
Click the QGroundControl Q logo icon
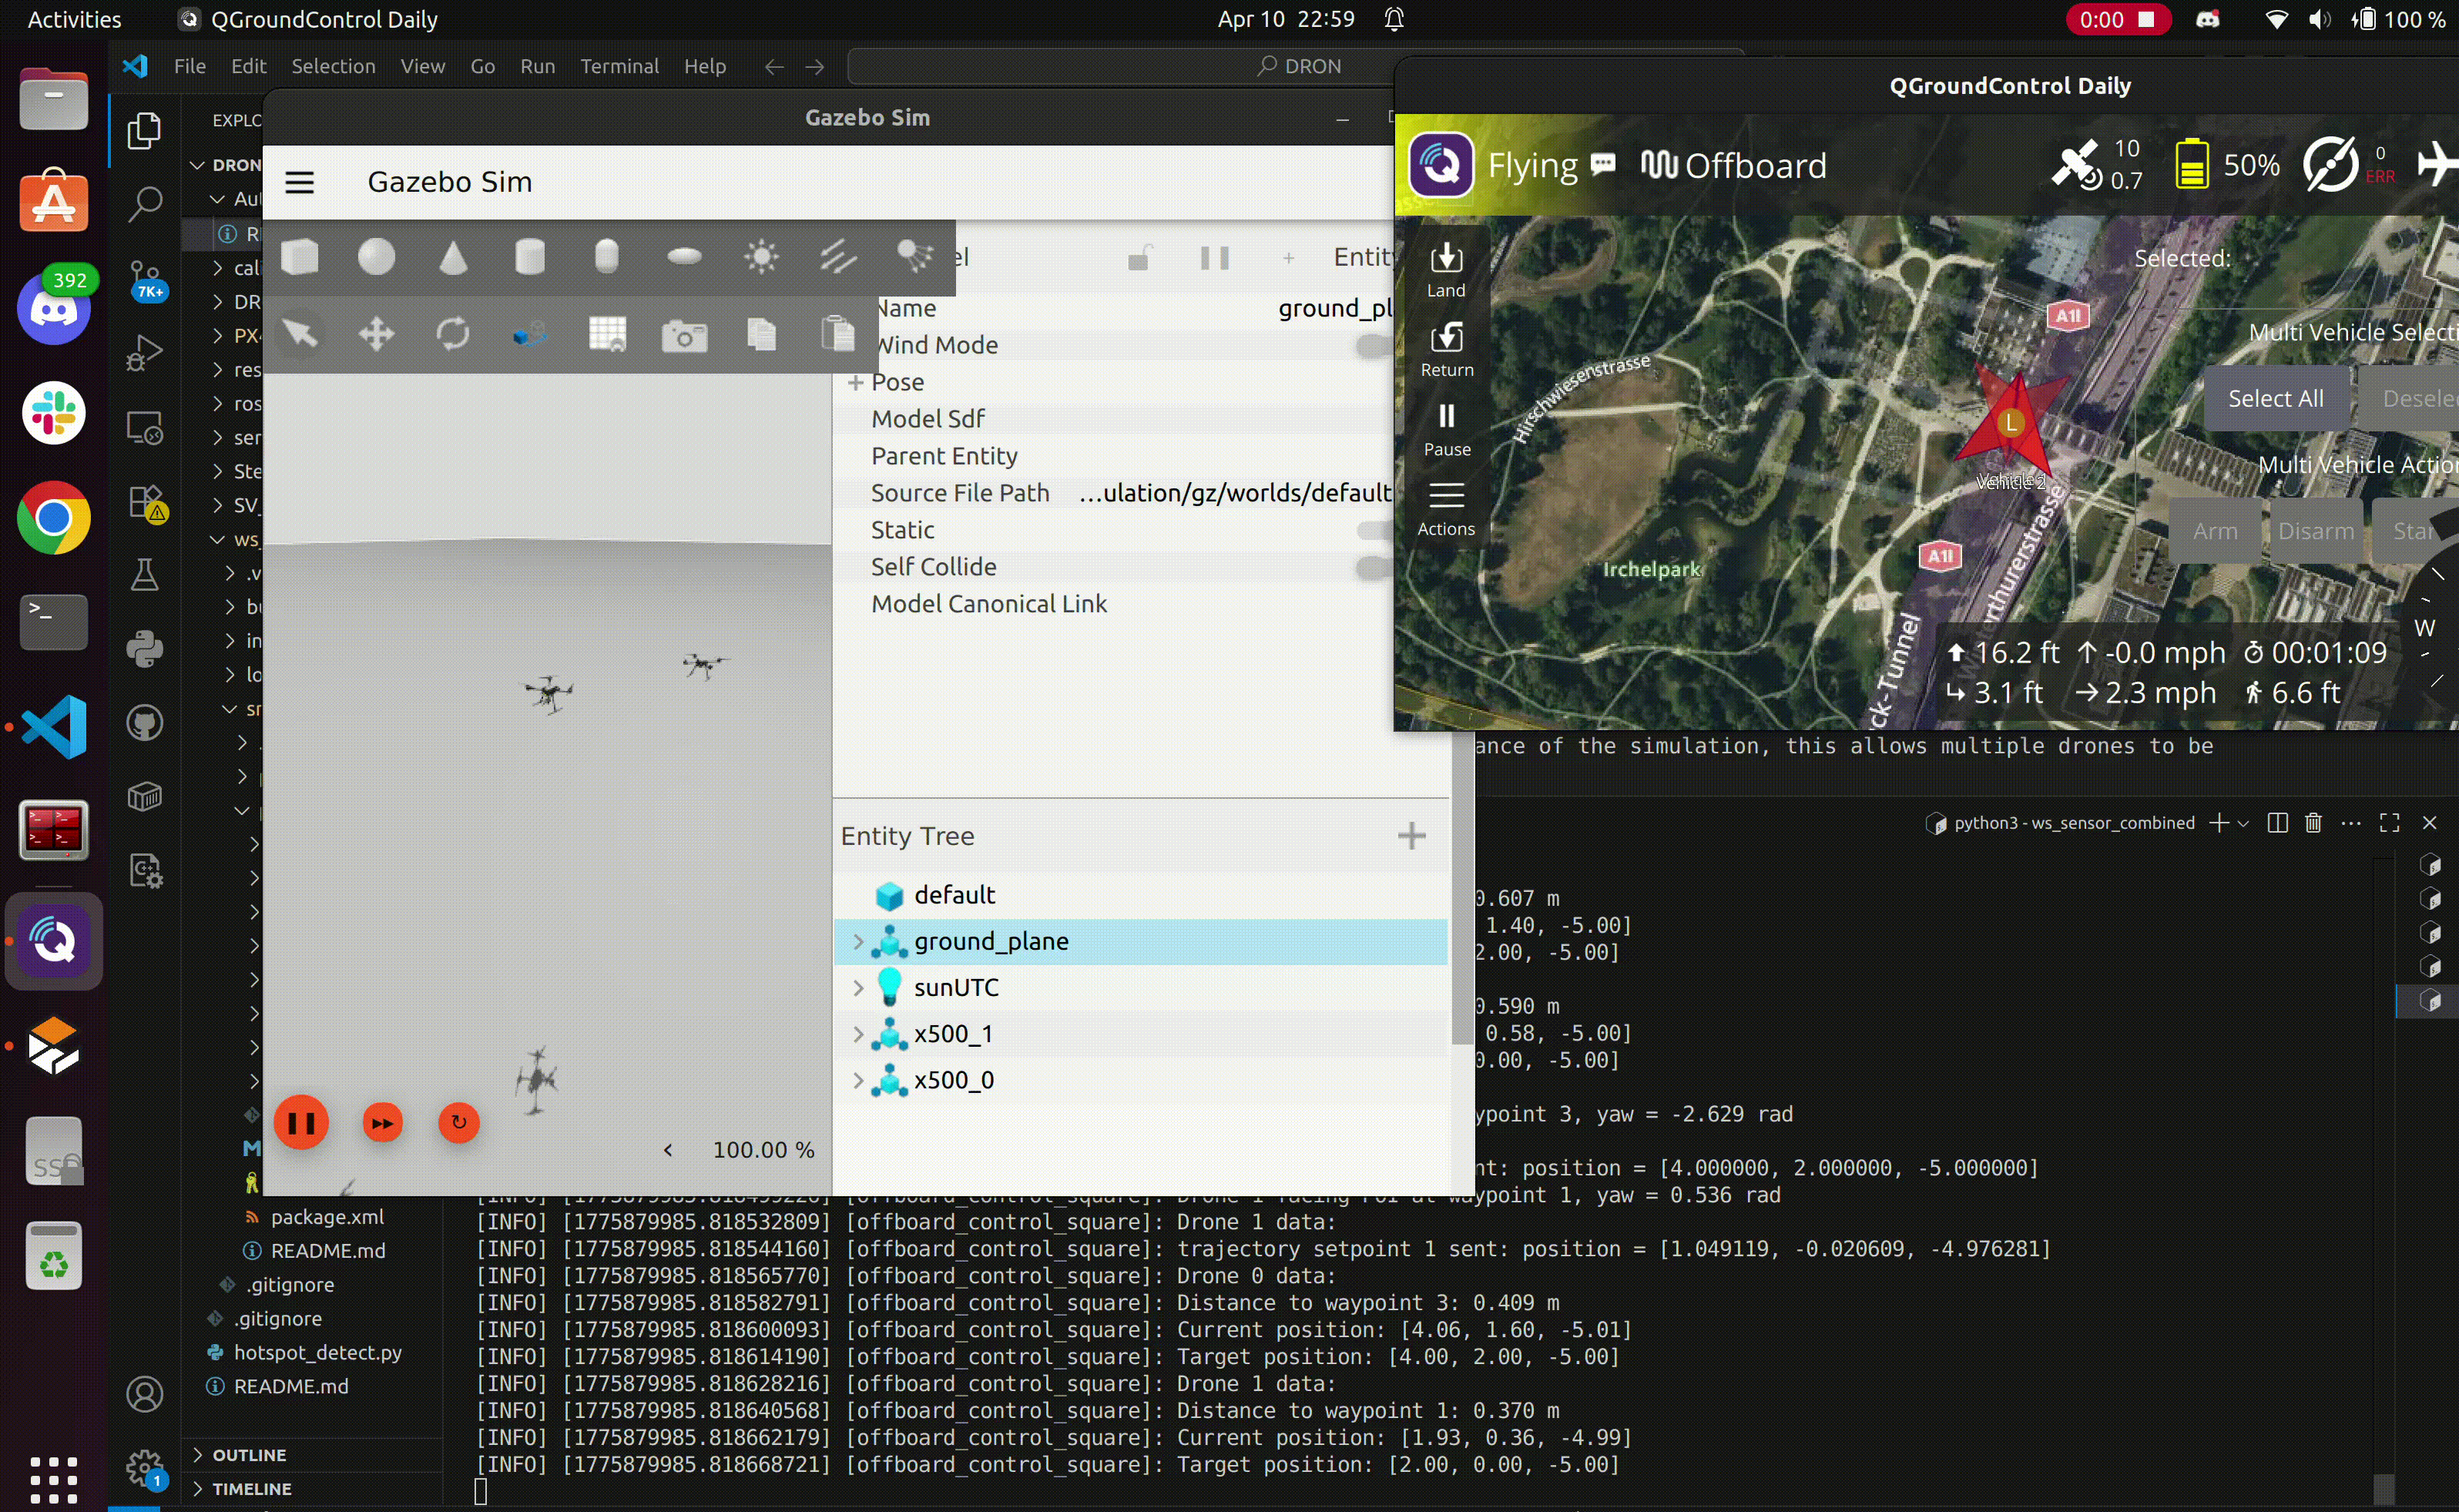click(1440, 164)
